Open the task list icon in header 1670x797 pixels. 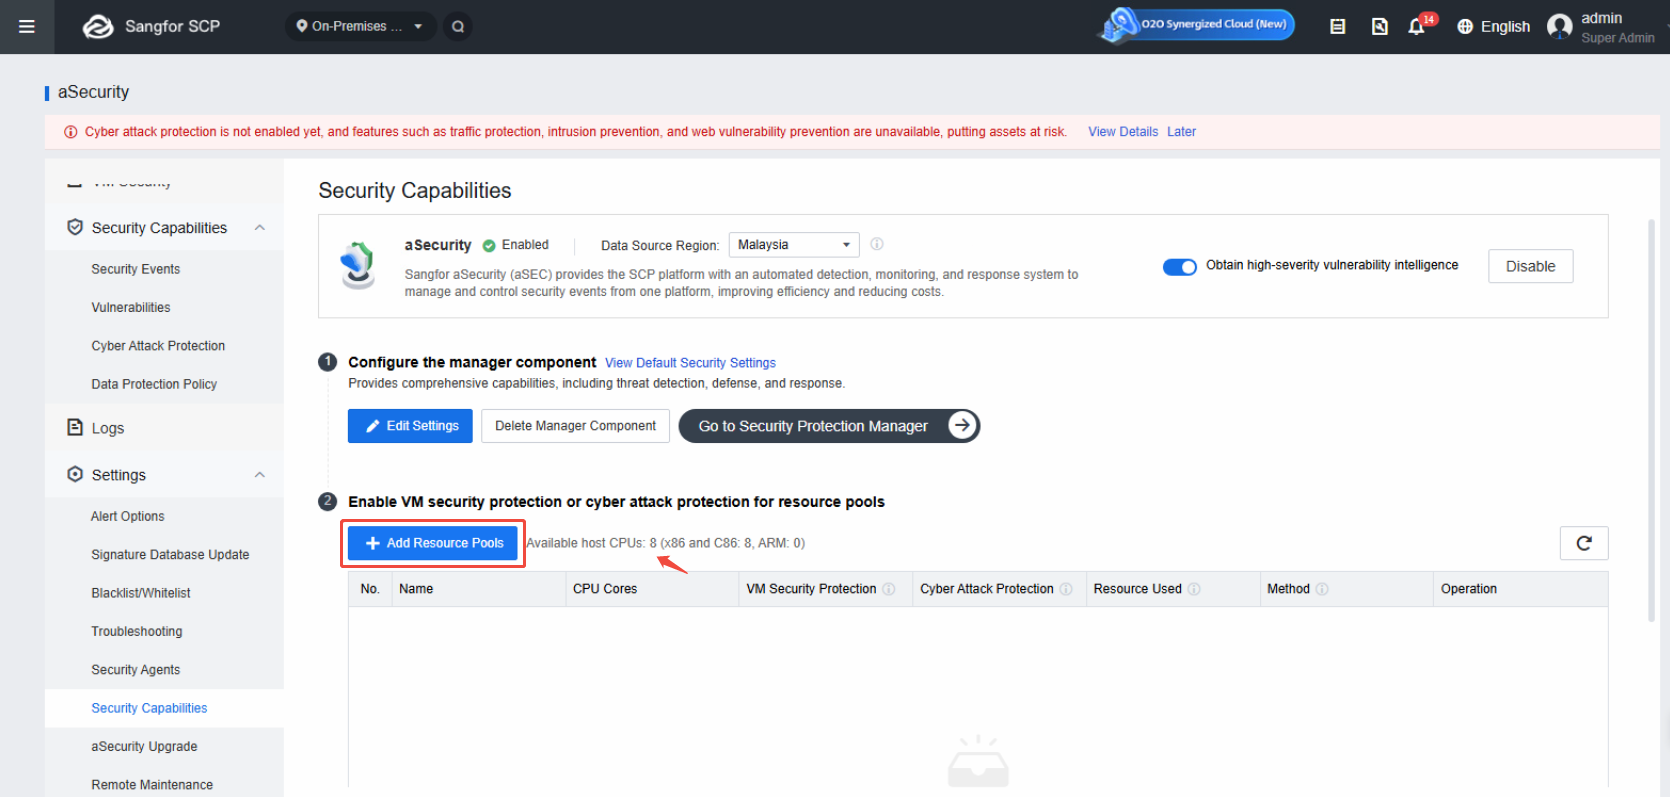tap(1338, 27)
